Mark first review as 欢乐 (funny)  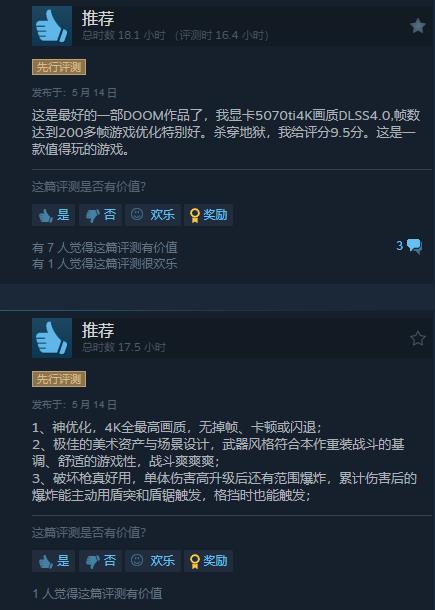pyautogui.click(x=153, y=215)
